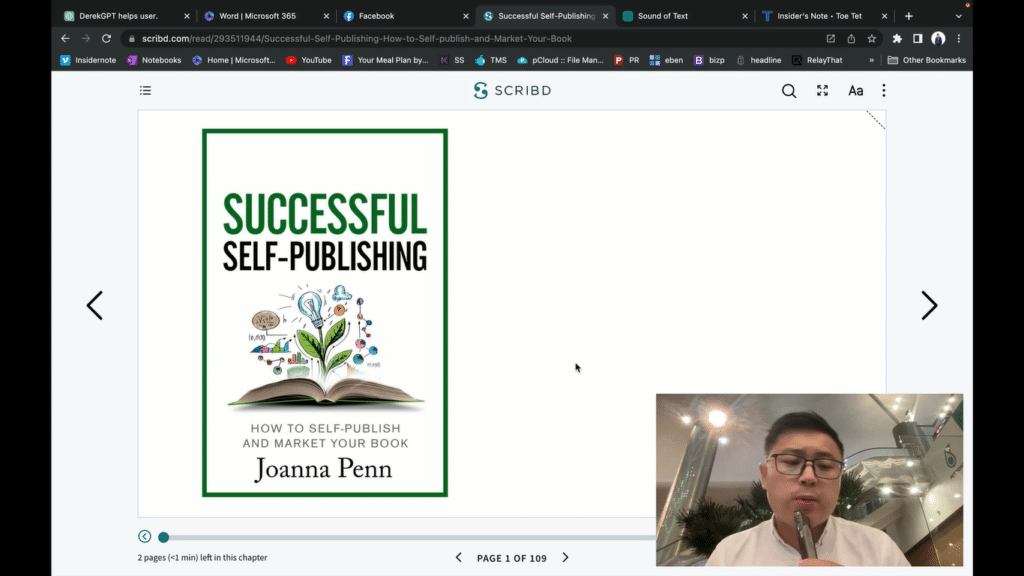Viewport: 1024px width, 576px height.
Task: Open the Scribd search magnifier
Action: [789, 91]
